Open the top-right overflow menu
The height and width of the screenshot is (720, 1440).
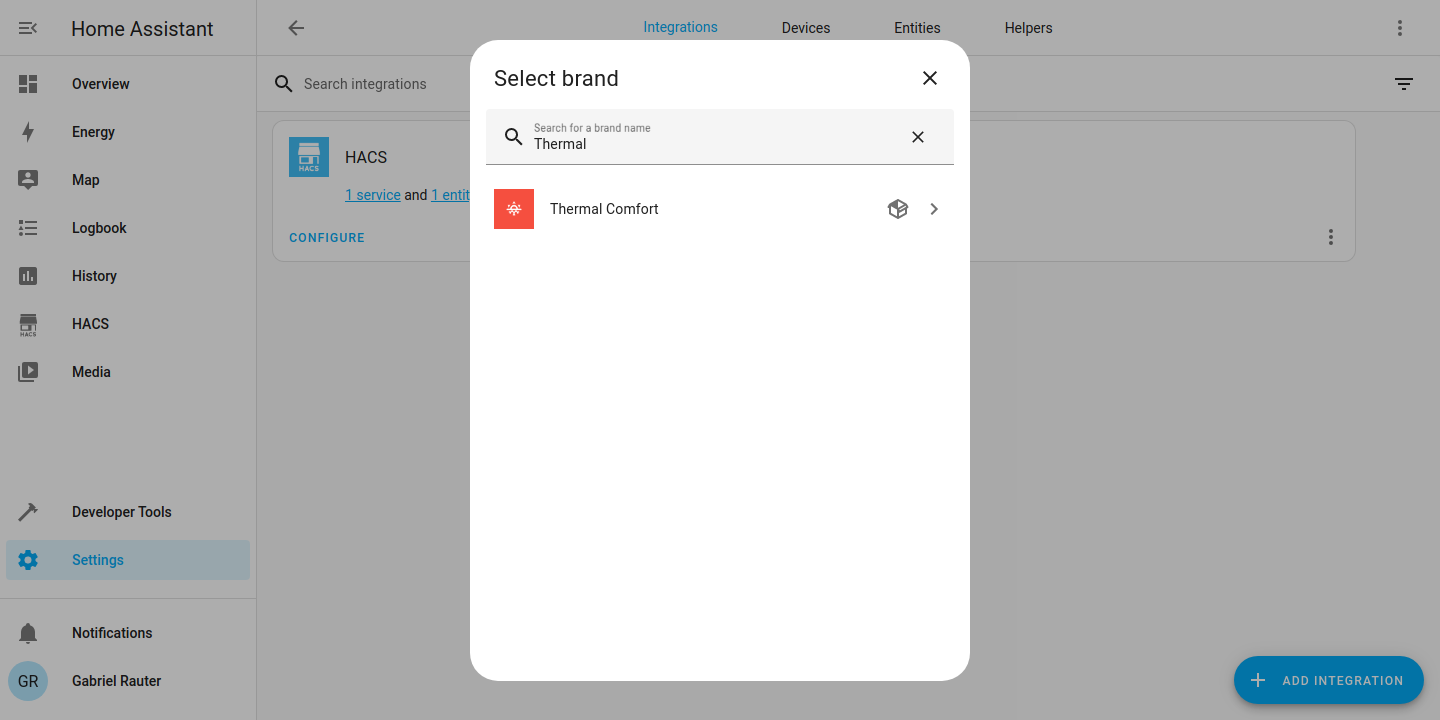pyautogui.click(x=1400, y=28)
